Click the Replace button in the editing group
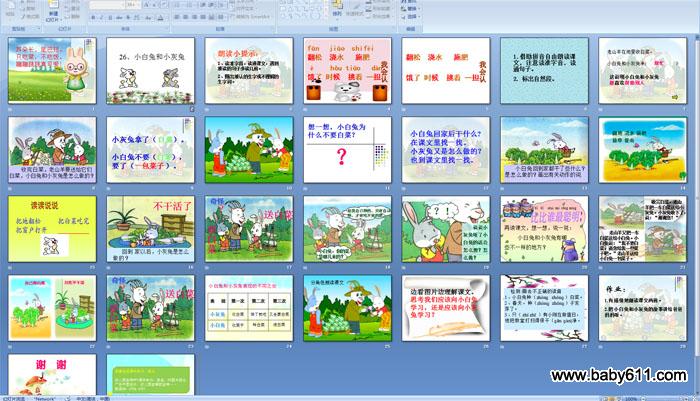Image resolution: width=700 pixels, height=401 pixels. 410,8
